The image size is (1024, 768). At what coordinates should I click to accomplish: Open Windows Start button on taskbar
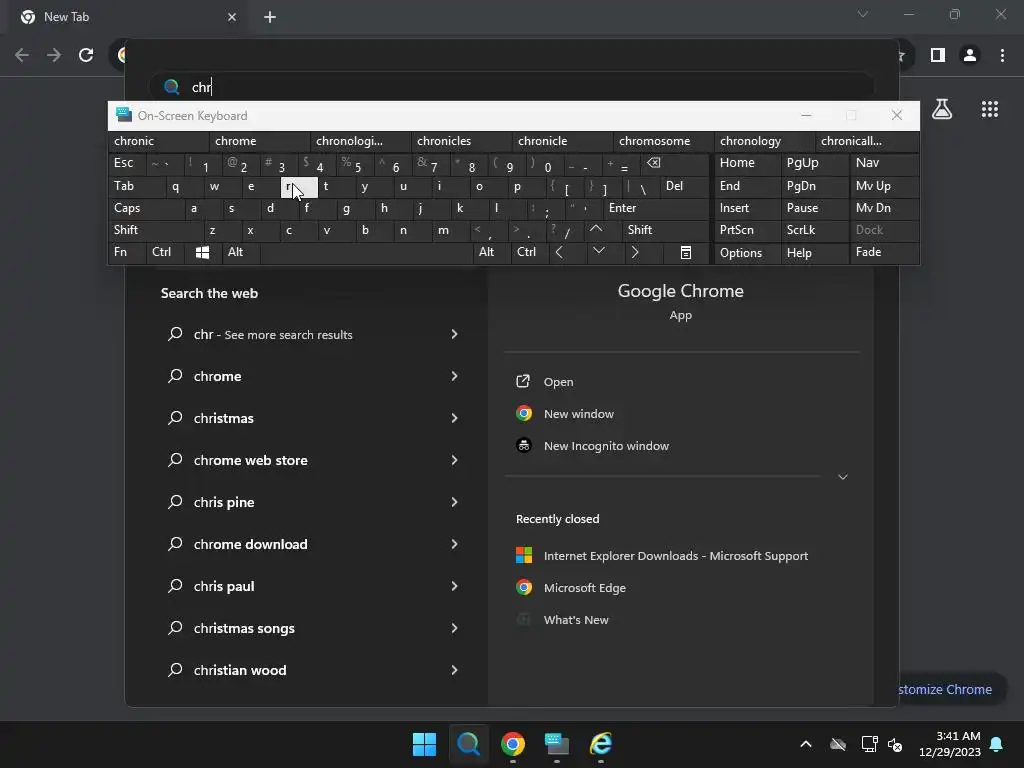coord(424,744)
